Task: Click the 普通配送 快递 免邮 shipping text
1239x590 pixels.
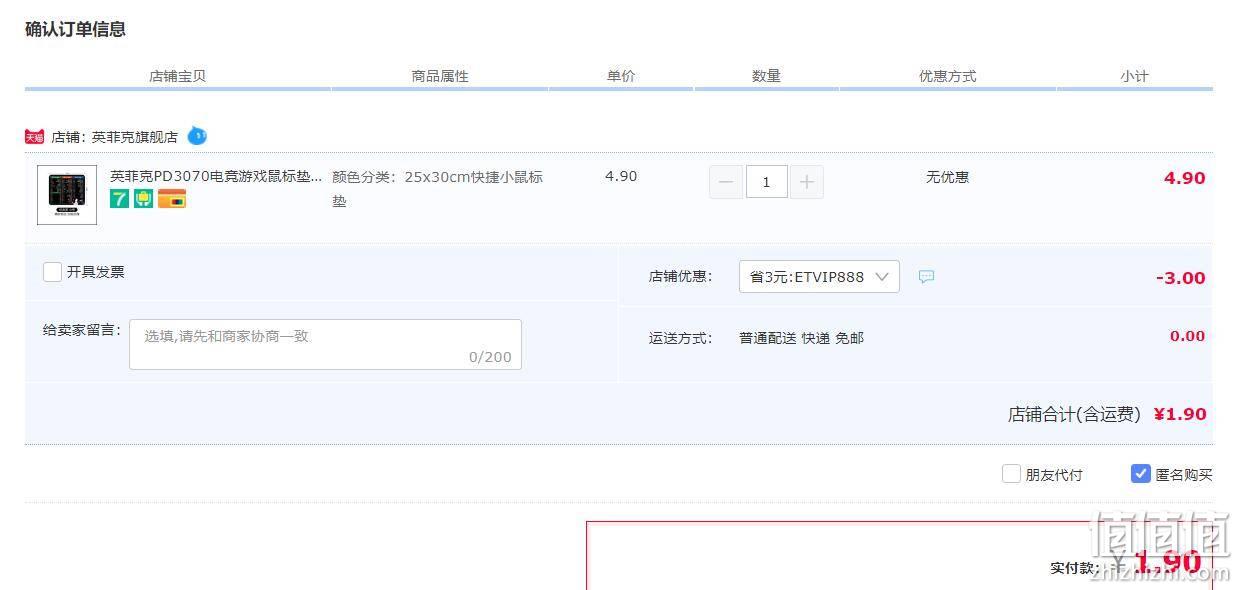Action: [801, 338]
